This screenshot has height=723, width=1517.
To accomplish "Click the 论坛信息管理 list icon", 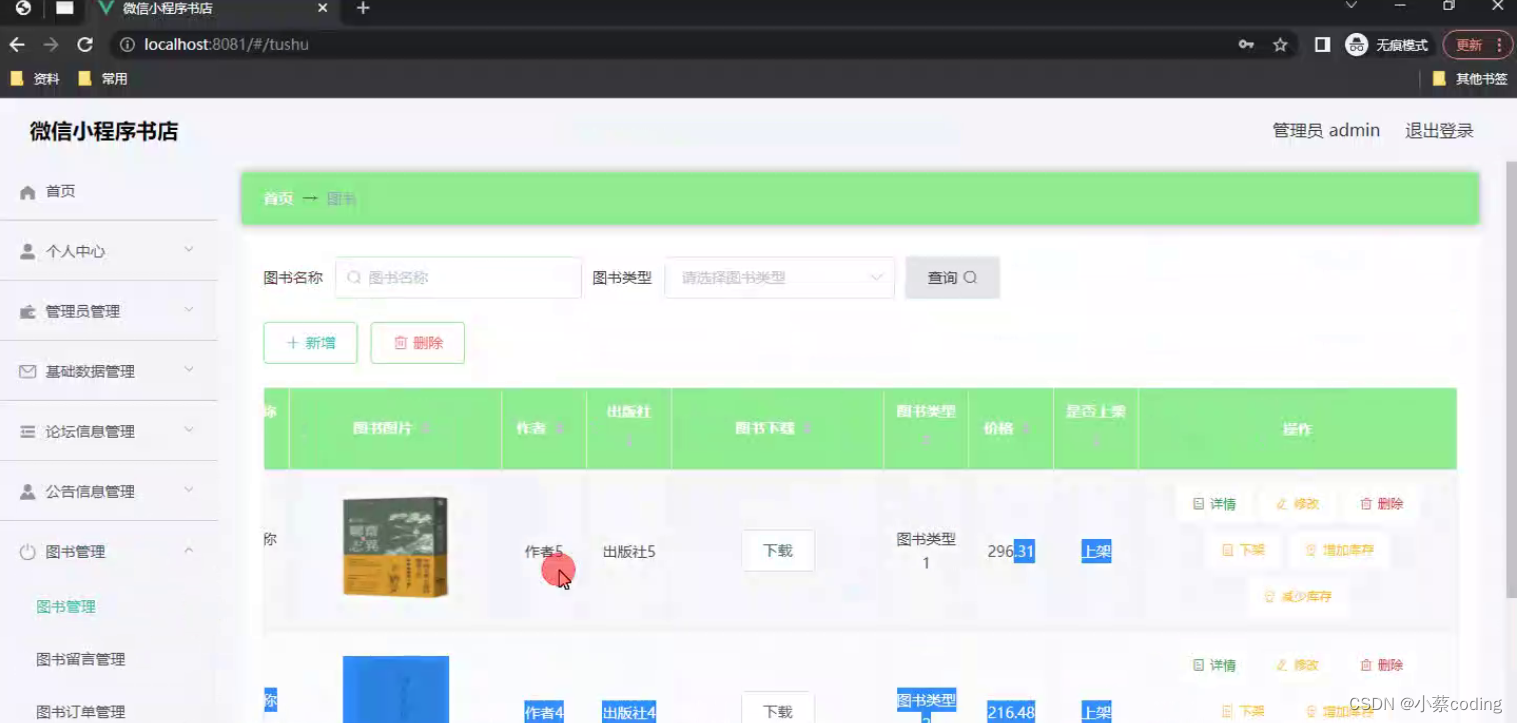I will click(x=27, y=431).
